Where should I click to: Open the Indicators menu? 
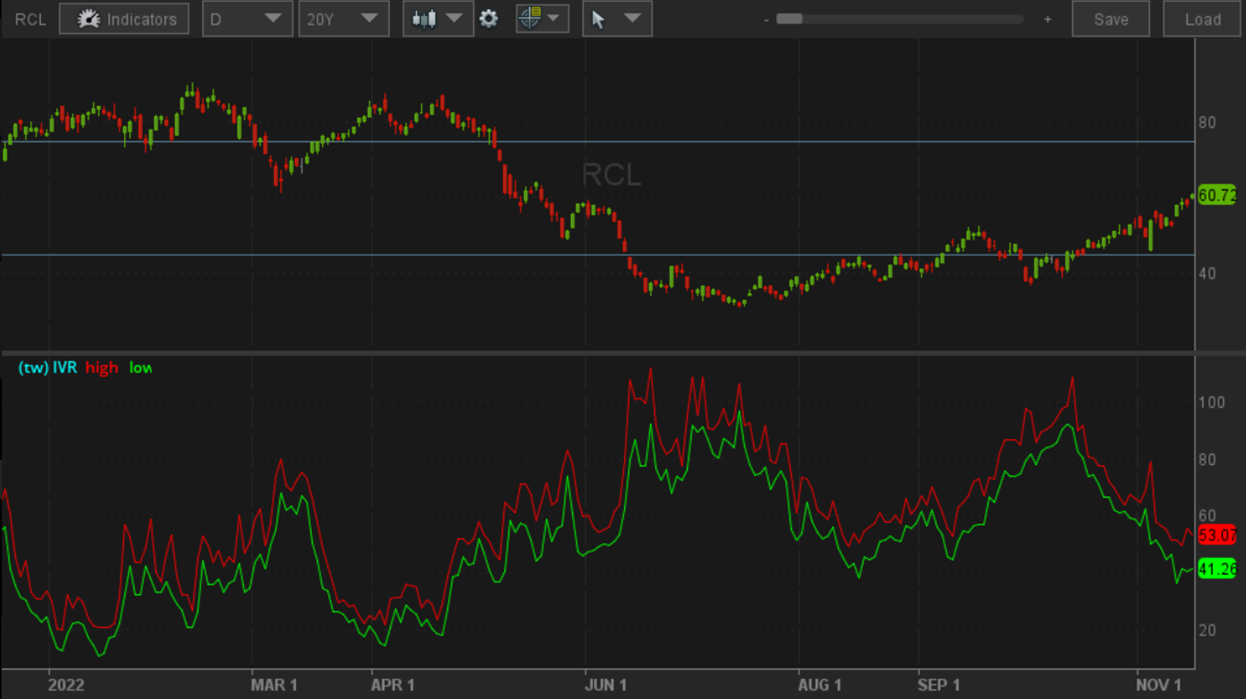(124, 19)
